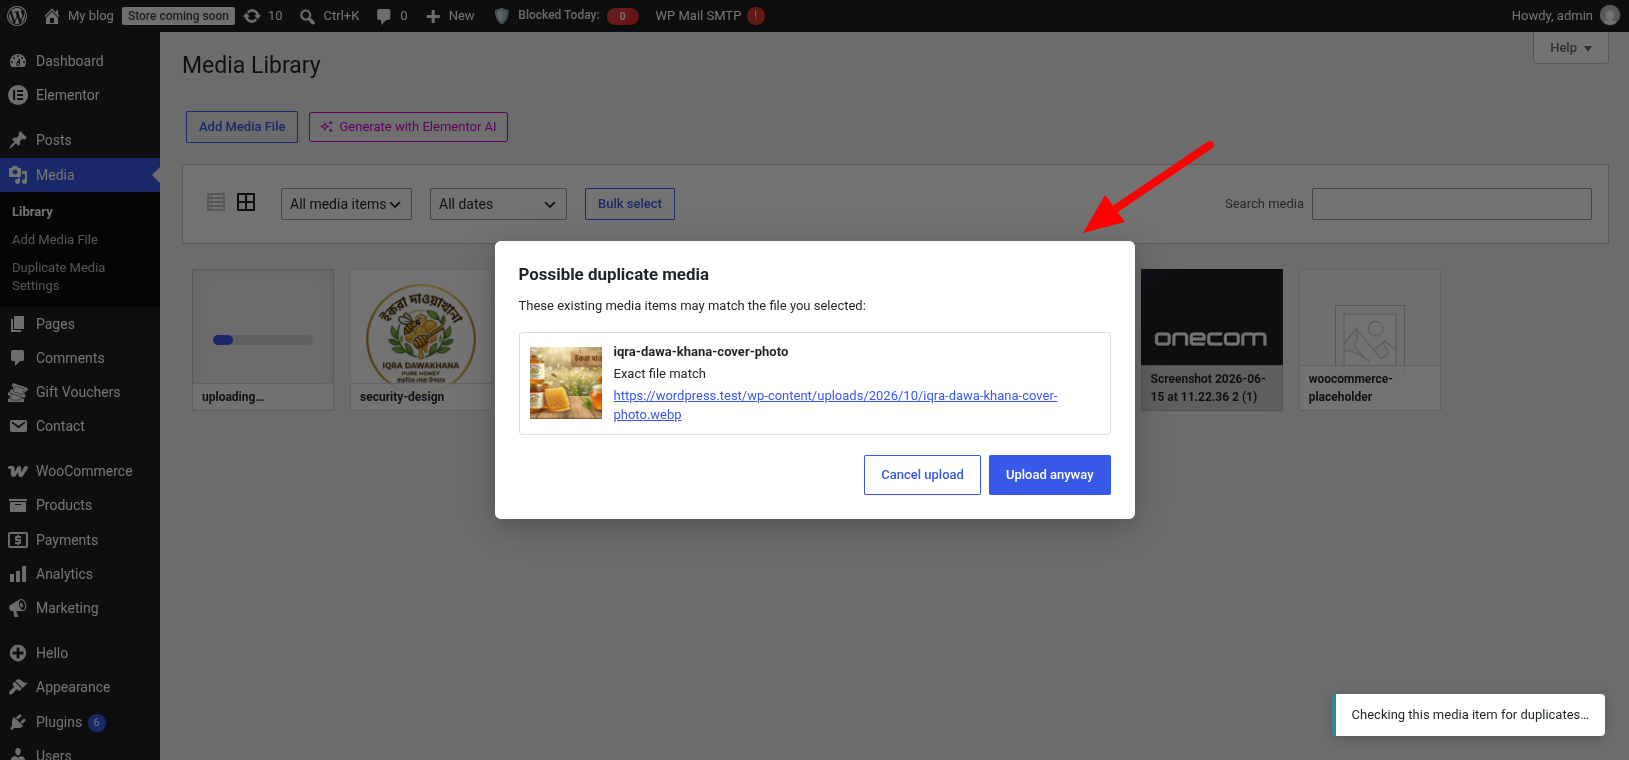Image resolution: width=1629 pixels, height=760 pixels.
Task: Click Add Media File button
Action: [242, 127]
